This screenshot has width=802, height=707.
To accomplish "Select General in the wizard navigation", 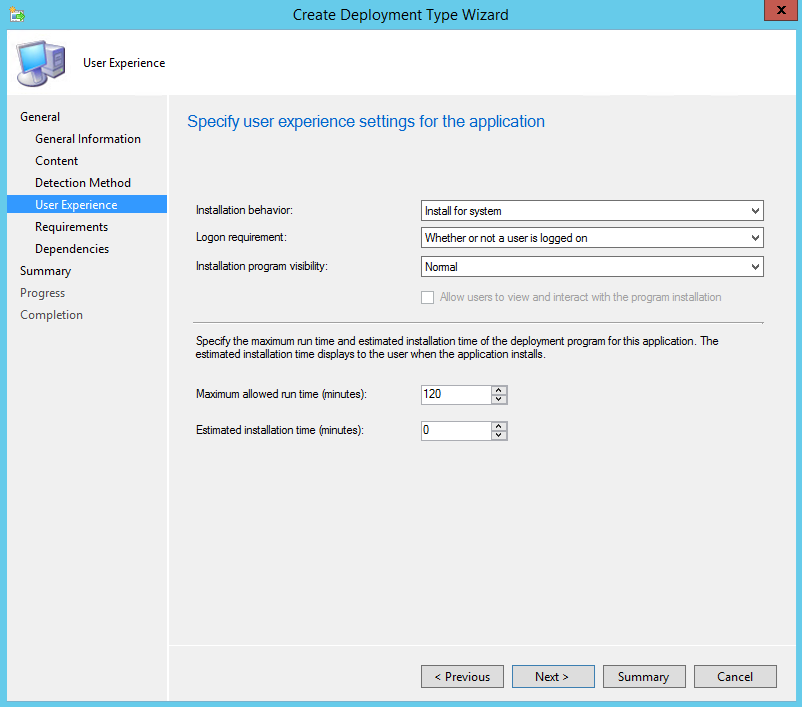I will (x=40, y=117).
